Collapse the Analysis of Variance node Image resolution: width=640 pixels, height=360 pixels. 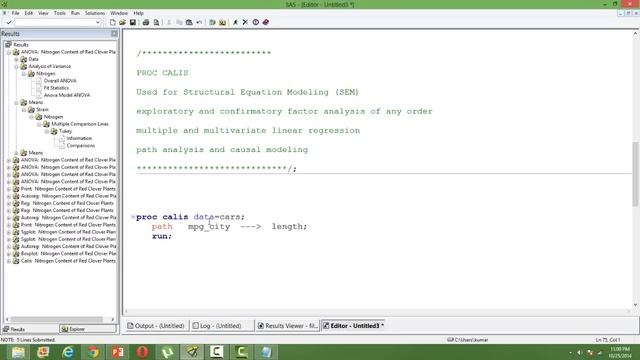pos(16,67)
